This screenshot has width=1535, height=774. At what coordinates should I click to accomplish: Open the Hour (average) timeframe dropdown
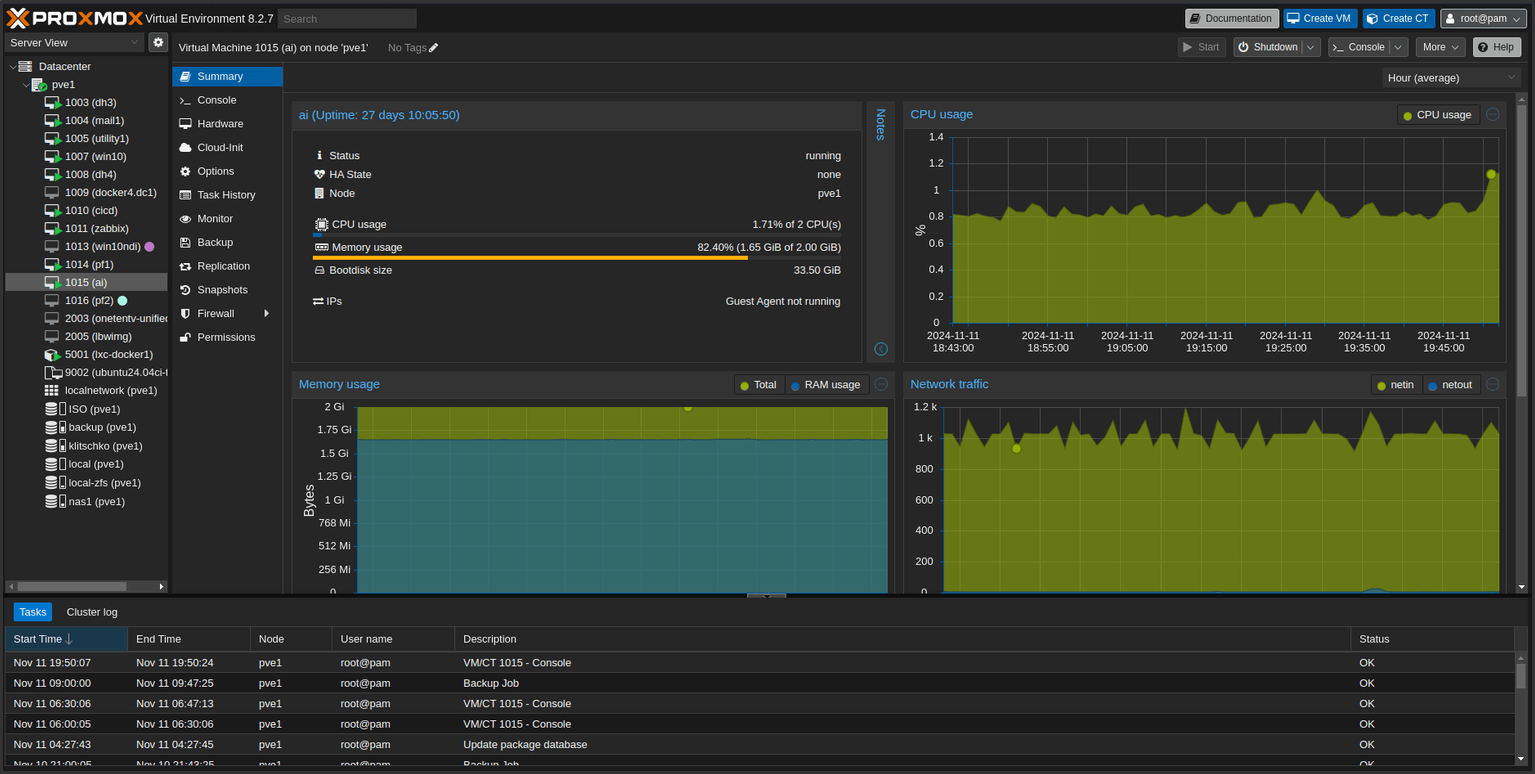(1451, 78)
